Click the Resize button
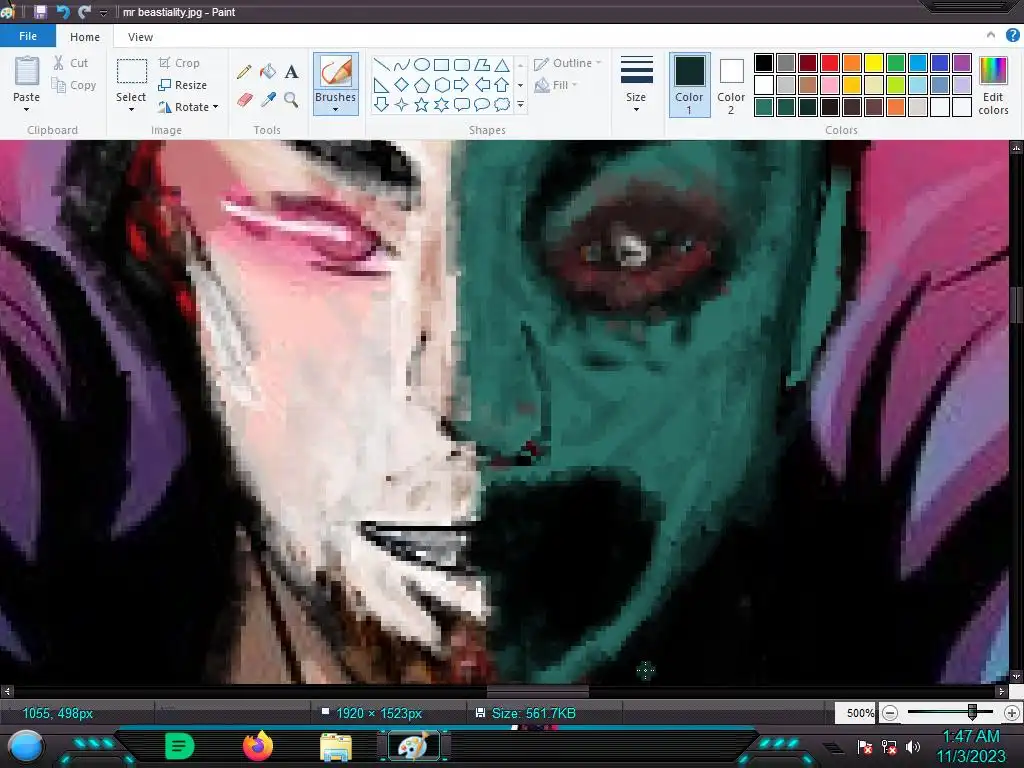1024x768 pixels. 183,85
